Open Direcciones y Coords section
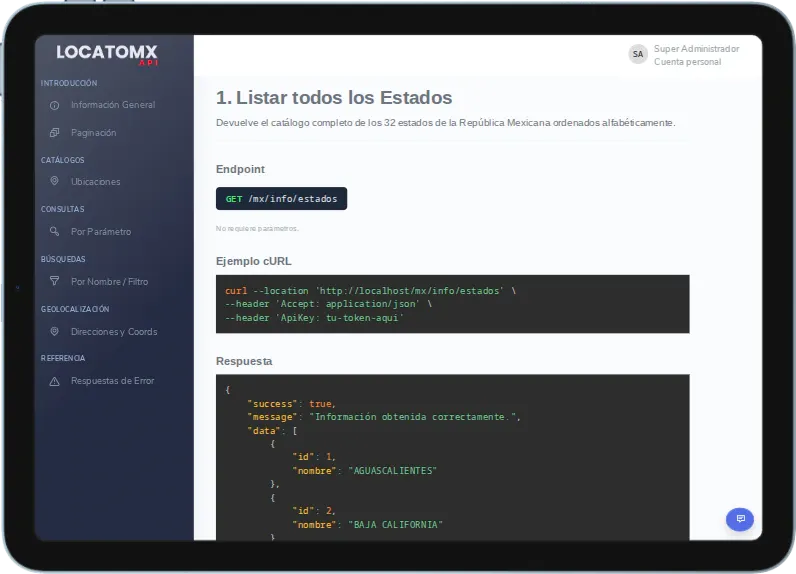Screen dimensions: 796x574 click(114, 331)
